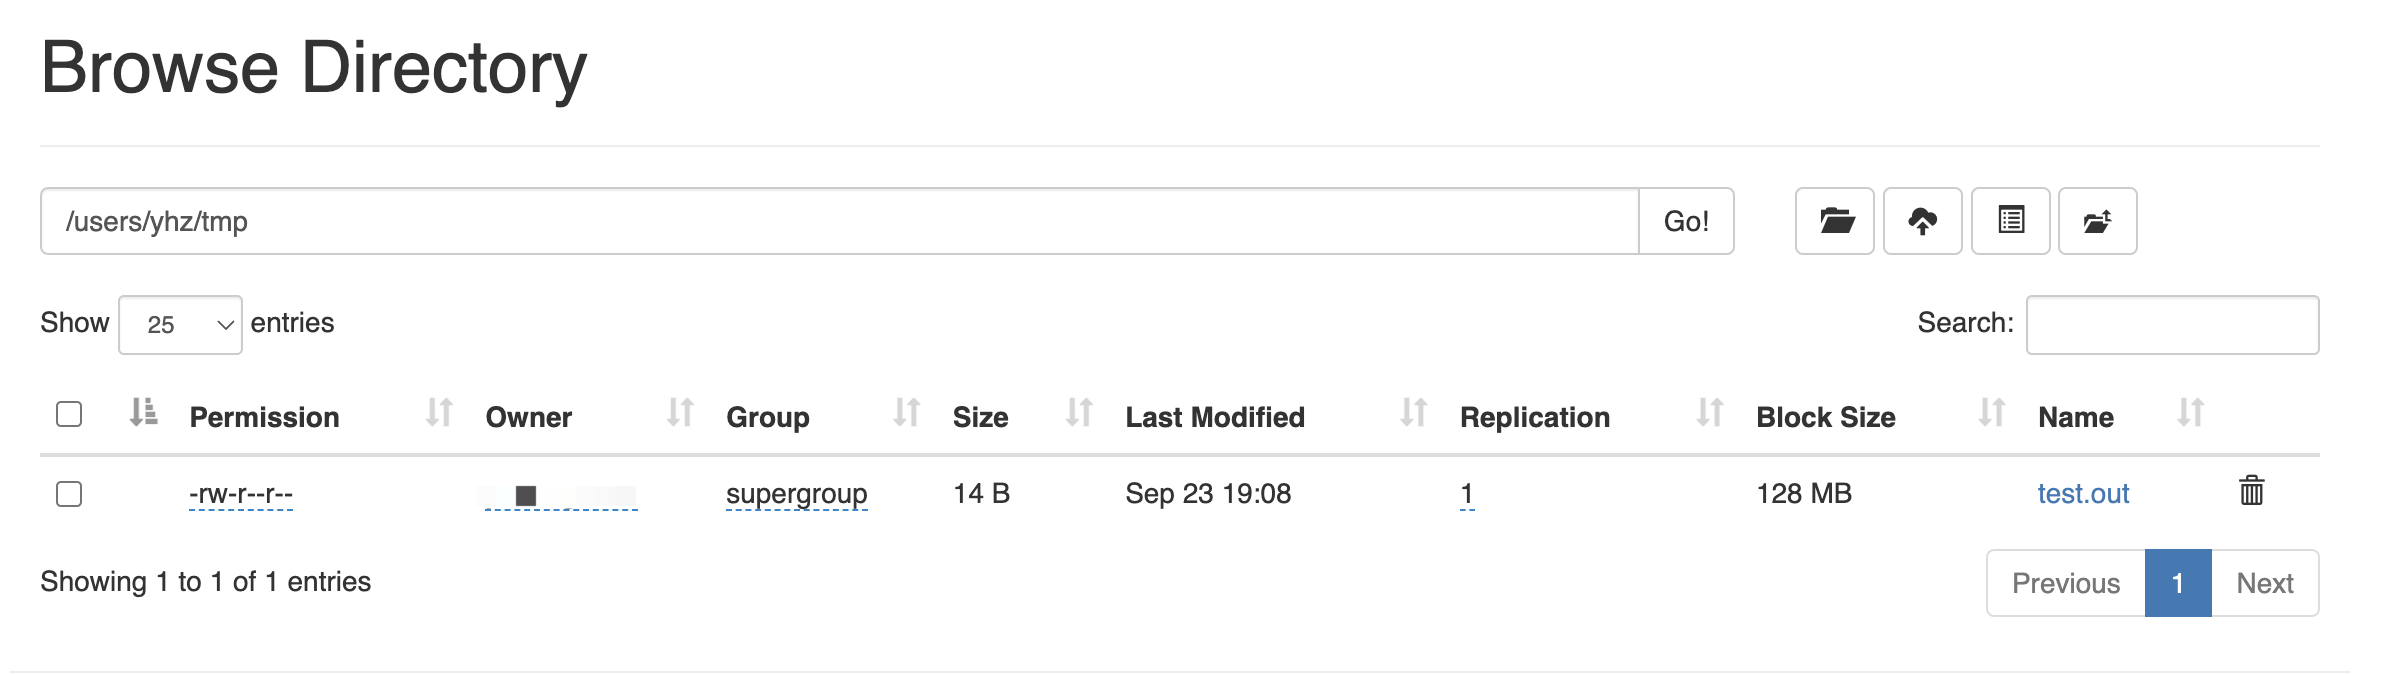Click the parent directory folder-arrow icon

coord(2097,221)
